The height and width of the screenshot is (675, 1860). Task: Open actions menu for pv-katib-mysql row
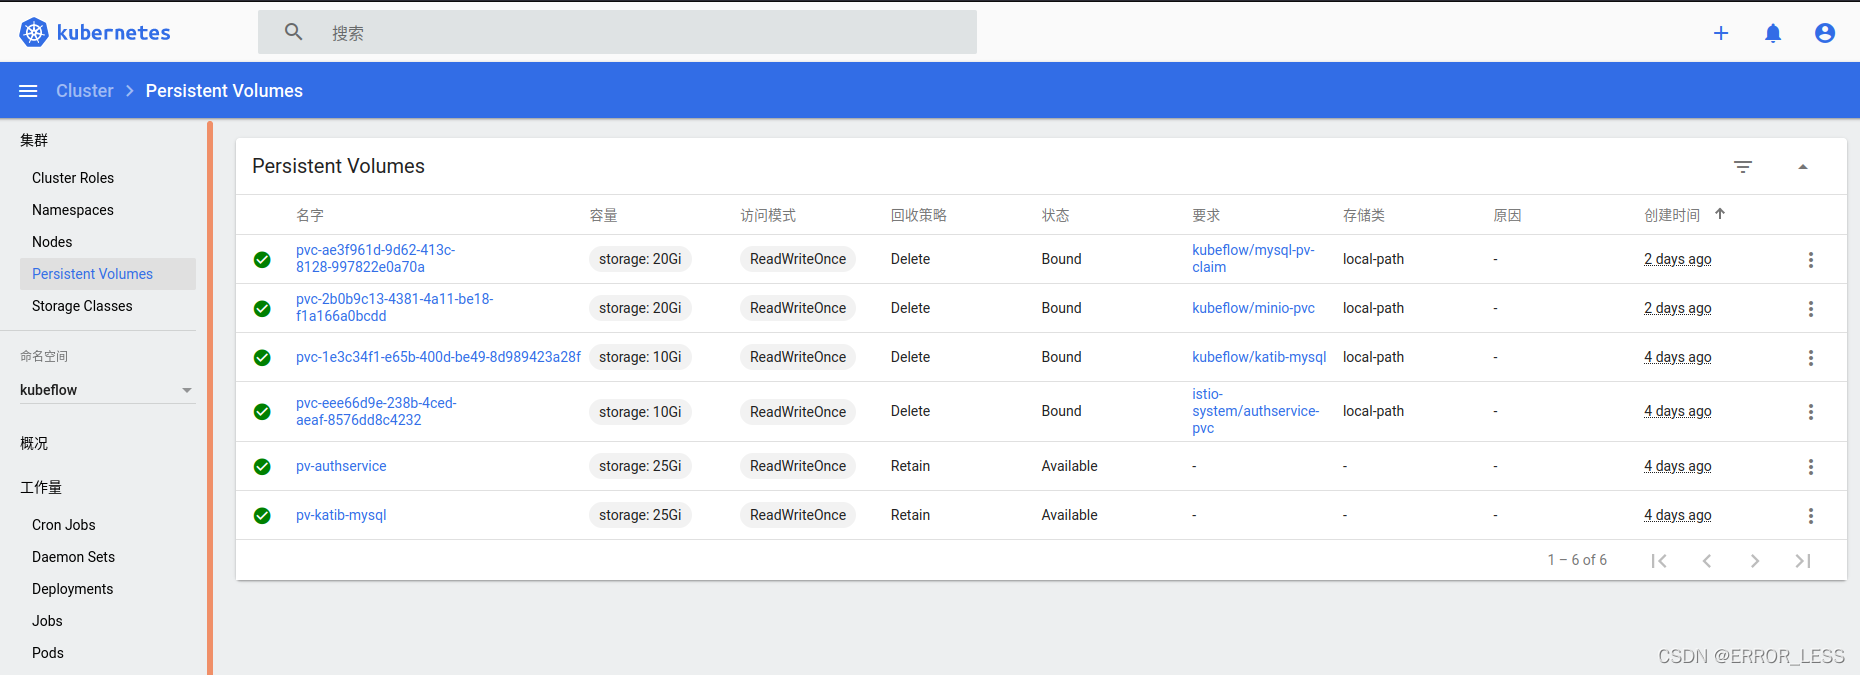click(x=1810, y=516)
